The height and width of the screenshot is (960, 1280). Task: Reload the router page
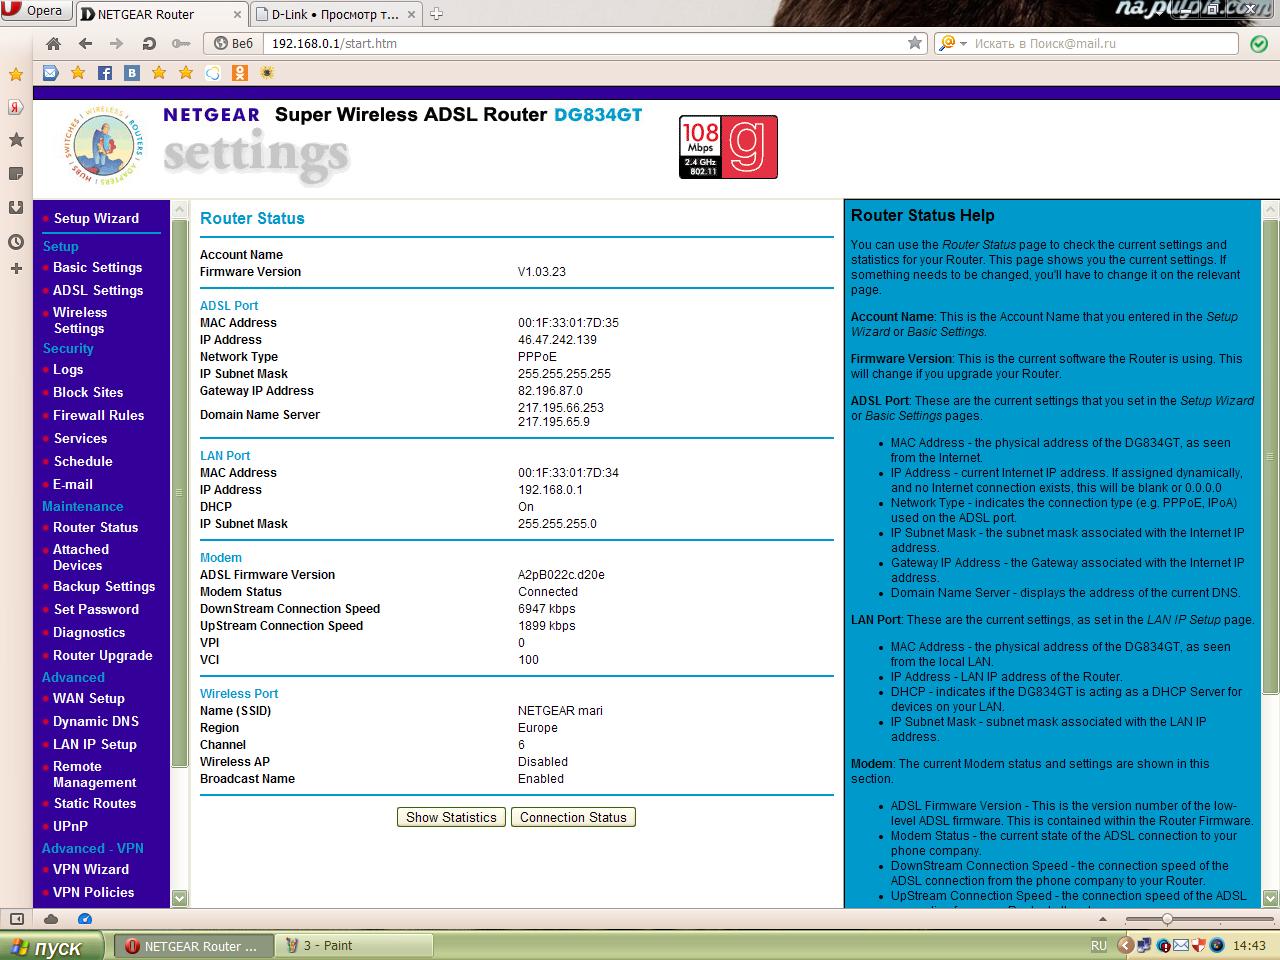149,44
